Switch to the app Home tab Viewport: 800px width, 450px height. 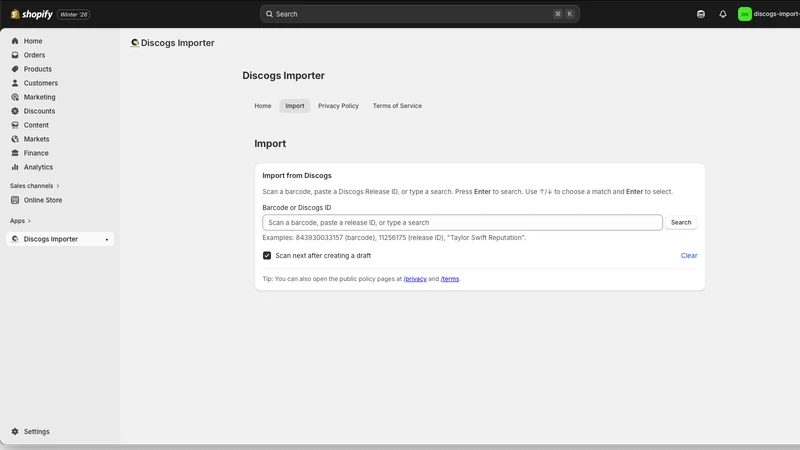[x=263, y=106]
